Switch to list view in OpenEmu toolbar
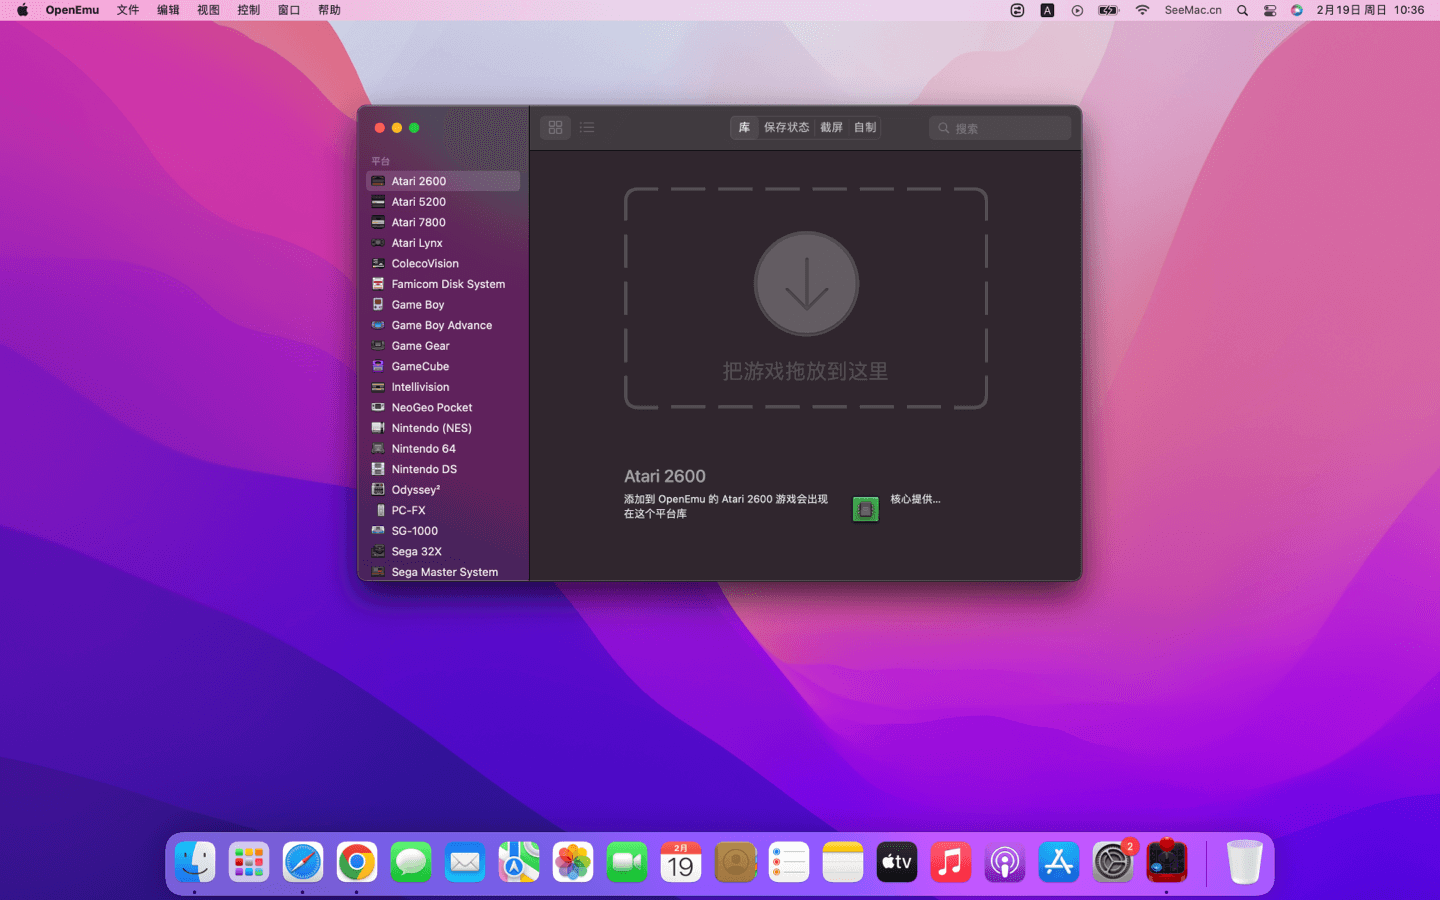 (x=587, y=127)
